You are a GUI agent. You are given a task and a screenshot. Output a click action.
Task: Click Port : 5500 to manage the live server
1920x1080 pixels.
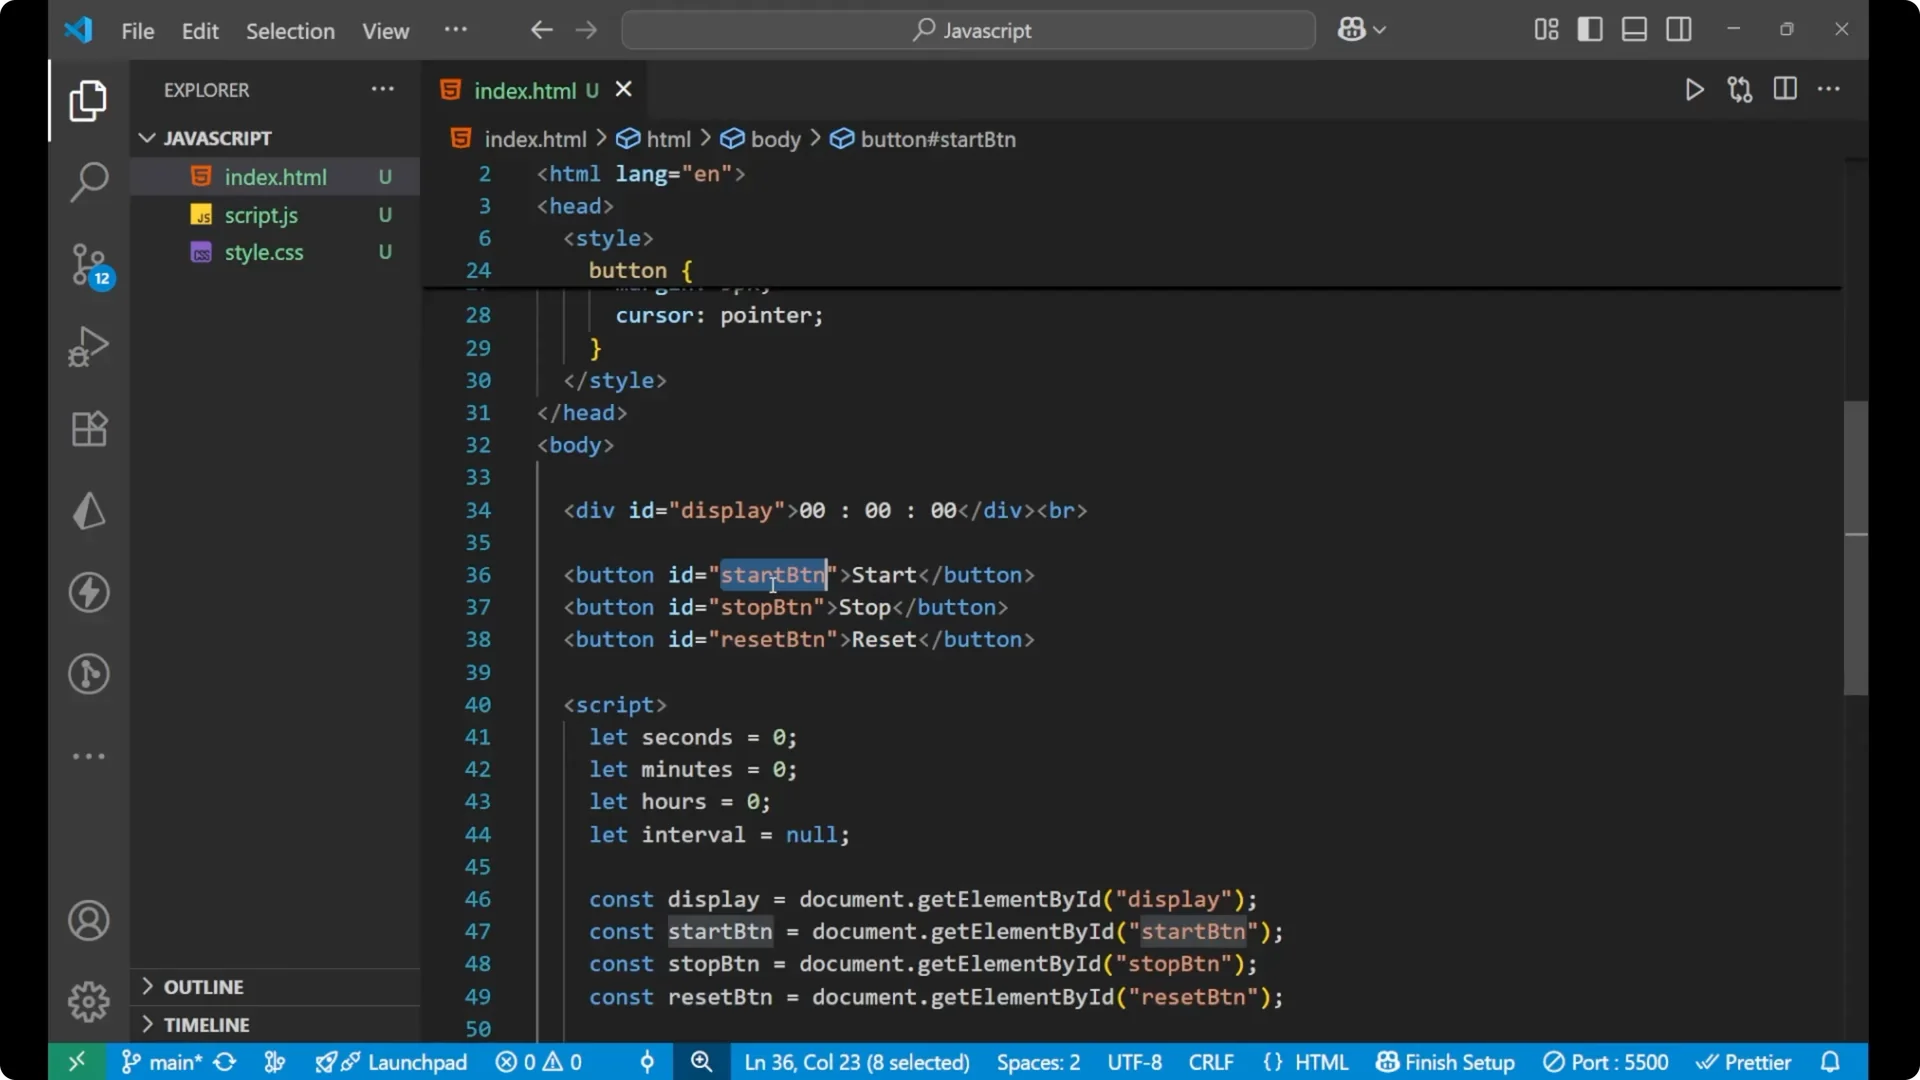[1607, 1062]
